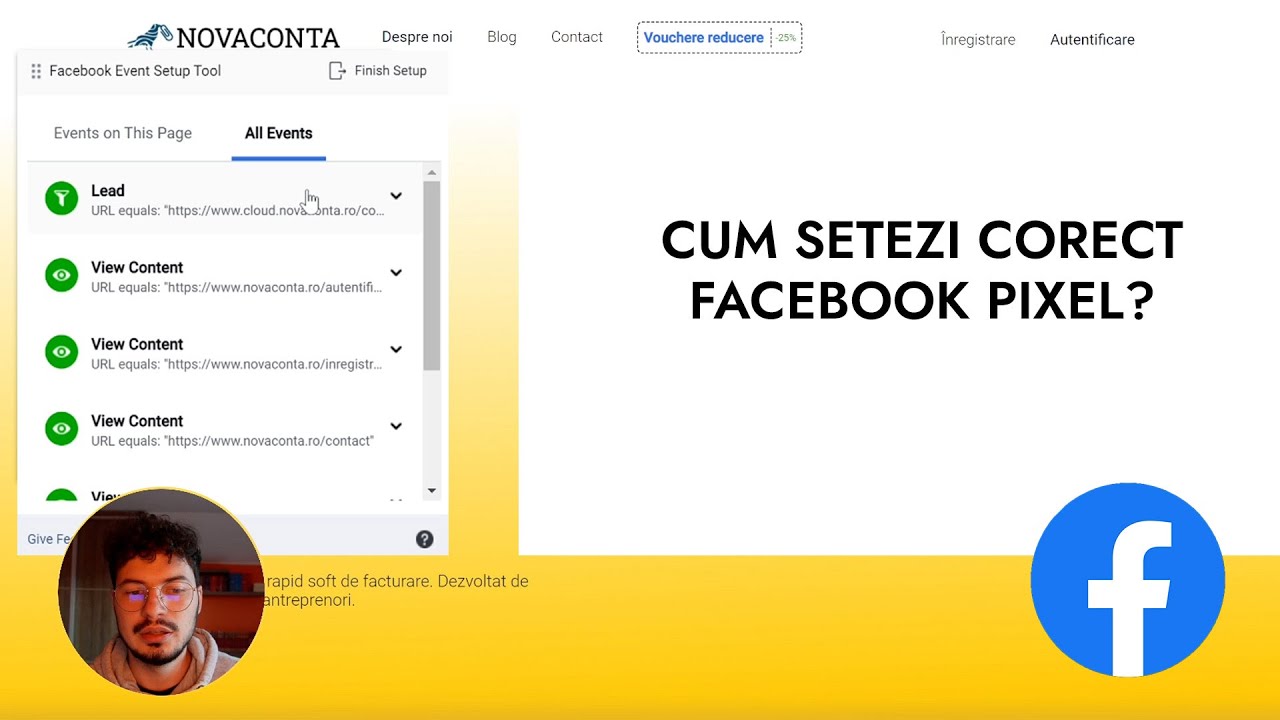This screenshot has height=720, width=1280.
Task: Click the Lead event cloud URL text
Action: [238, 211]
